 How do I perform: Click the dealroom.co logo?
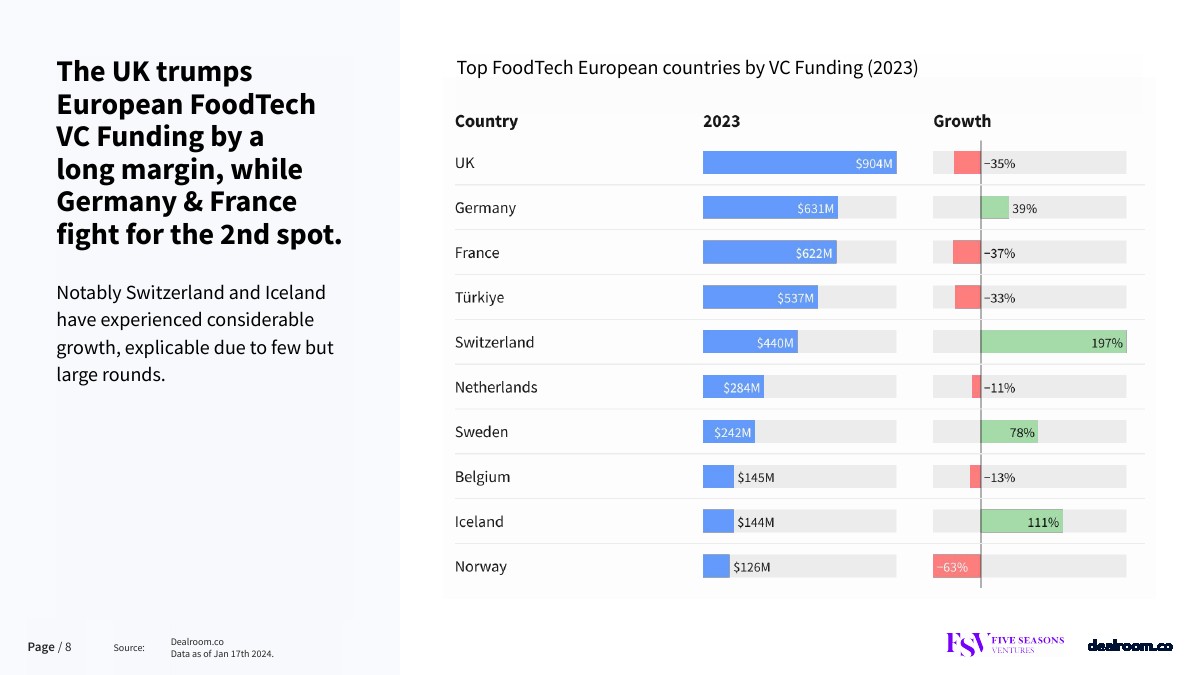[1130, 646]
